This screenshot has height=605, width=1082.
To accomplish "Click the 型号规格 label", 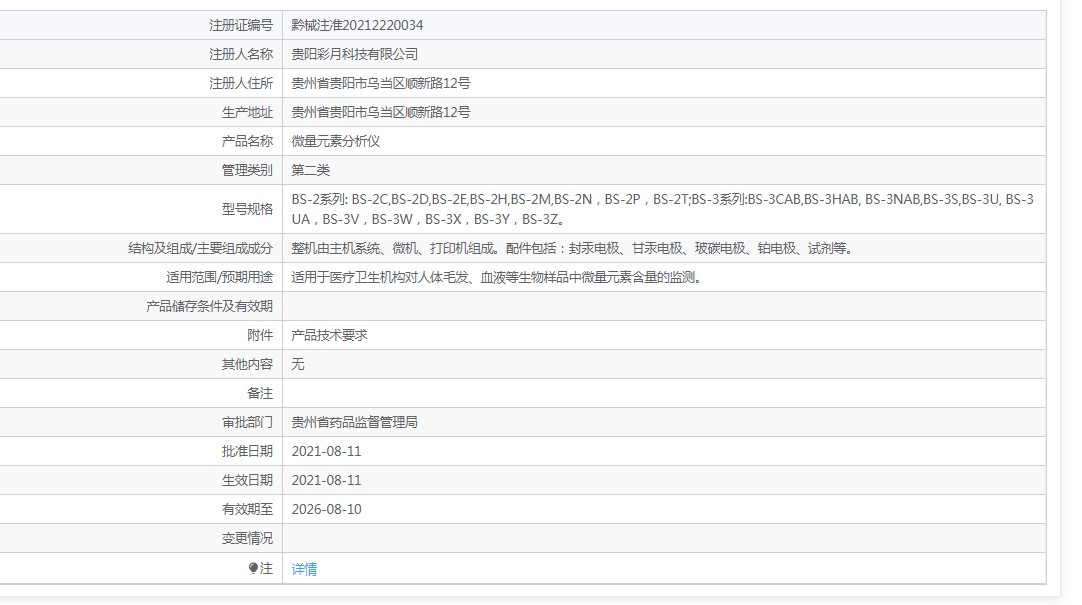I will (247, 209).
